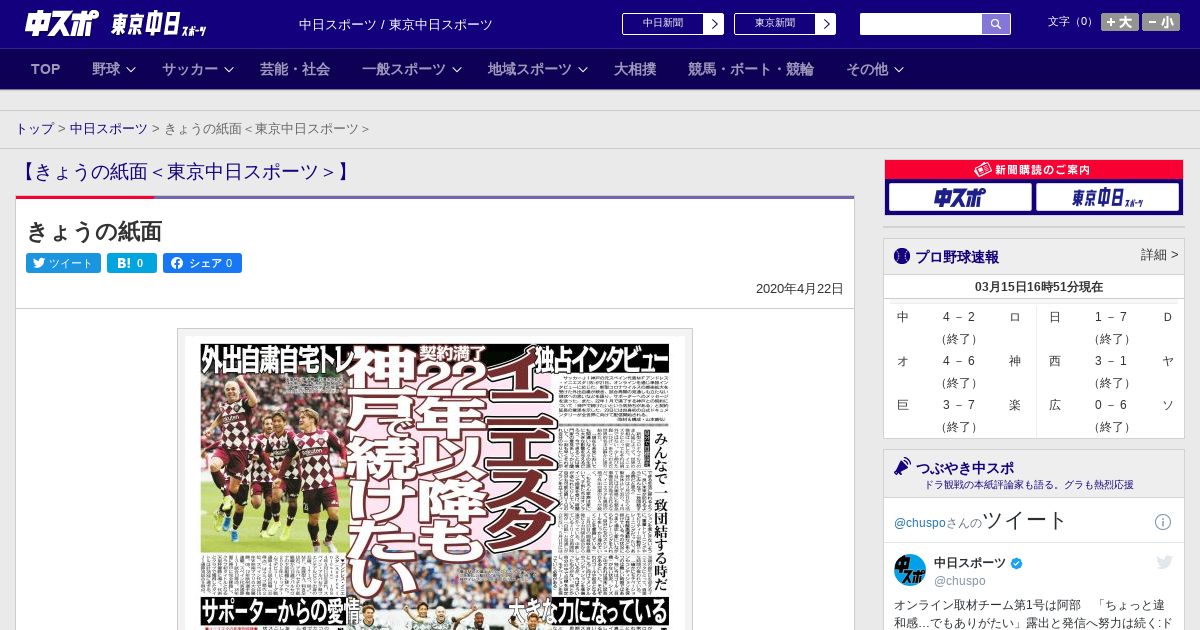Viewport: 1200px width, 630px height.
Task: Click the megaphone icon by つぶやき中スポ
Action: click(902, 466)
